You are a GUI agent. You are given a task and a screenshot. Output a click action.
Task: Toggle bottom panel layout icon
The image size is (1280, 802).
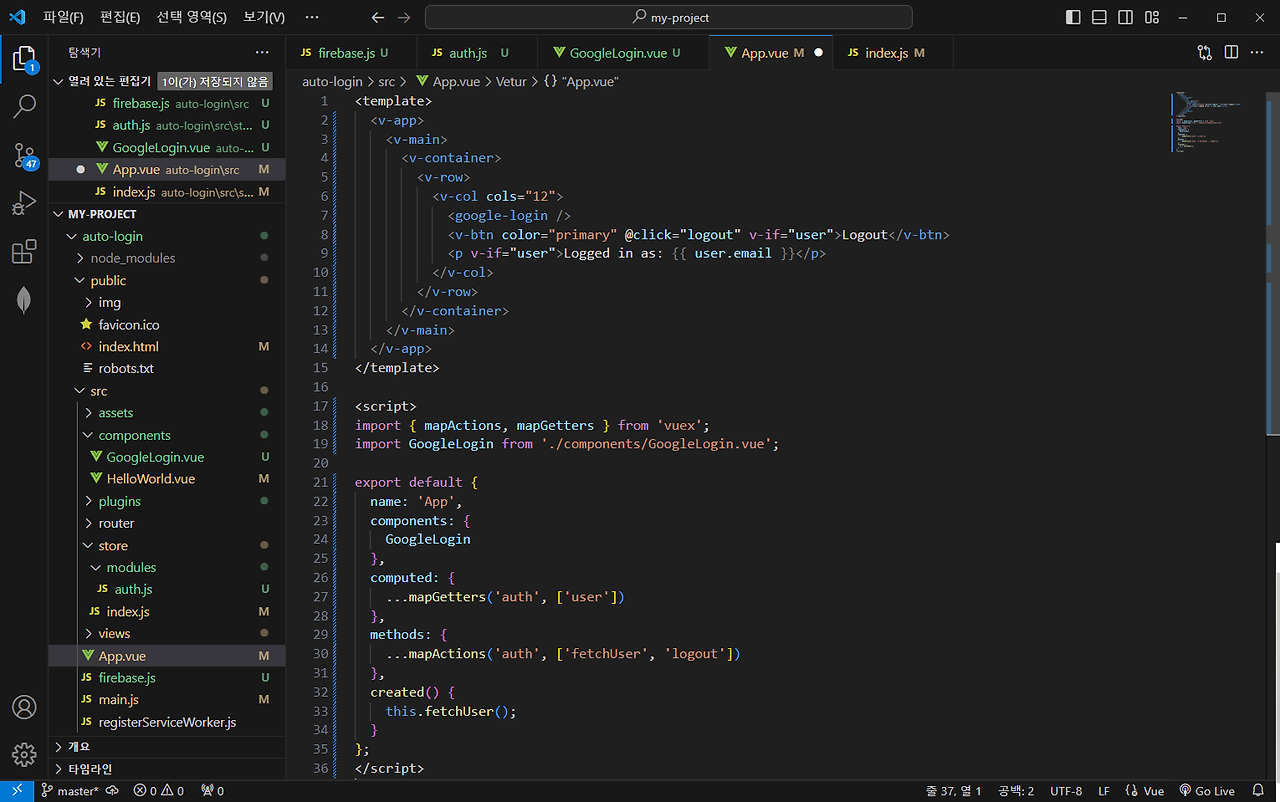[x=1099, y=17]
